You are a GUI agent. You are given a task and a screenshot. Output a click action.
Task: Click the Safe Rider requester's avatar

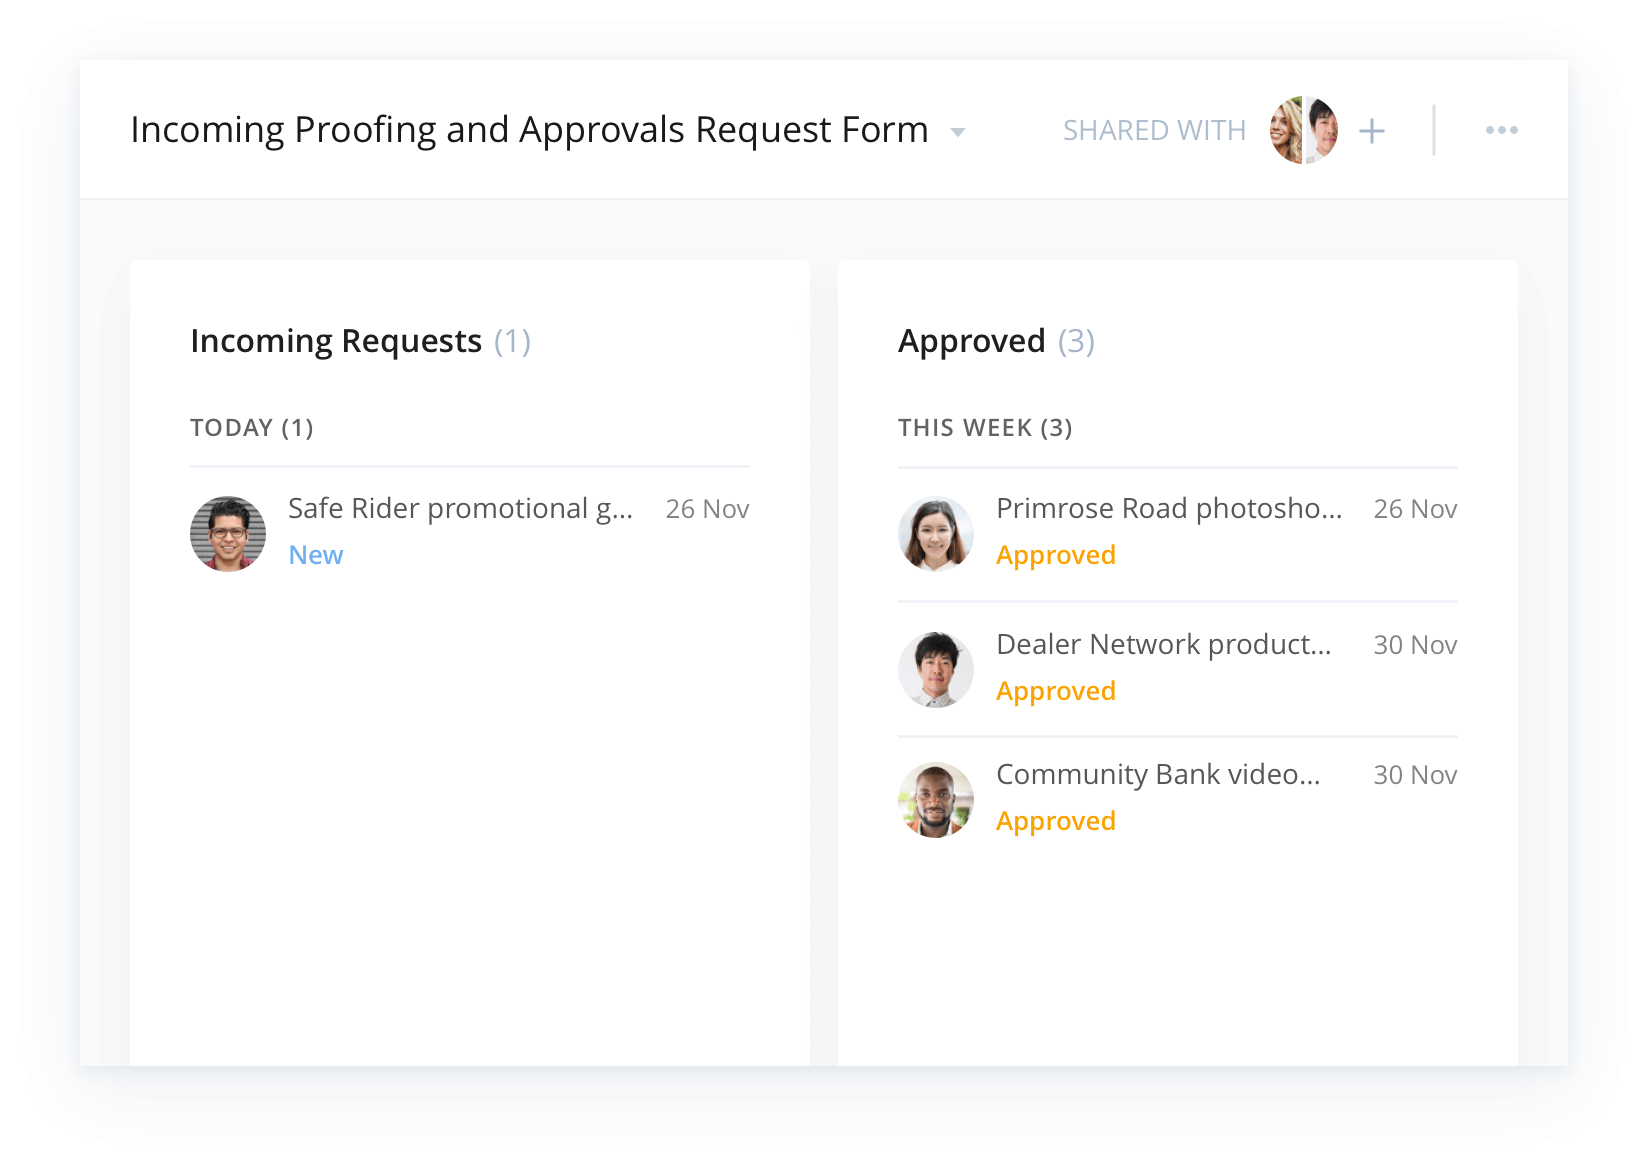(x=228, y=534)
